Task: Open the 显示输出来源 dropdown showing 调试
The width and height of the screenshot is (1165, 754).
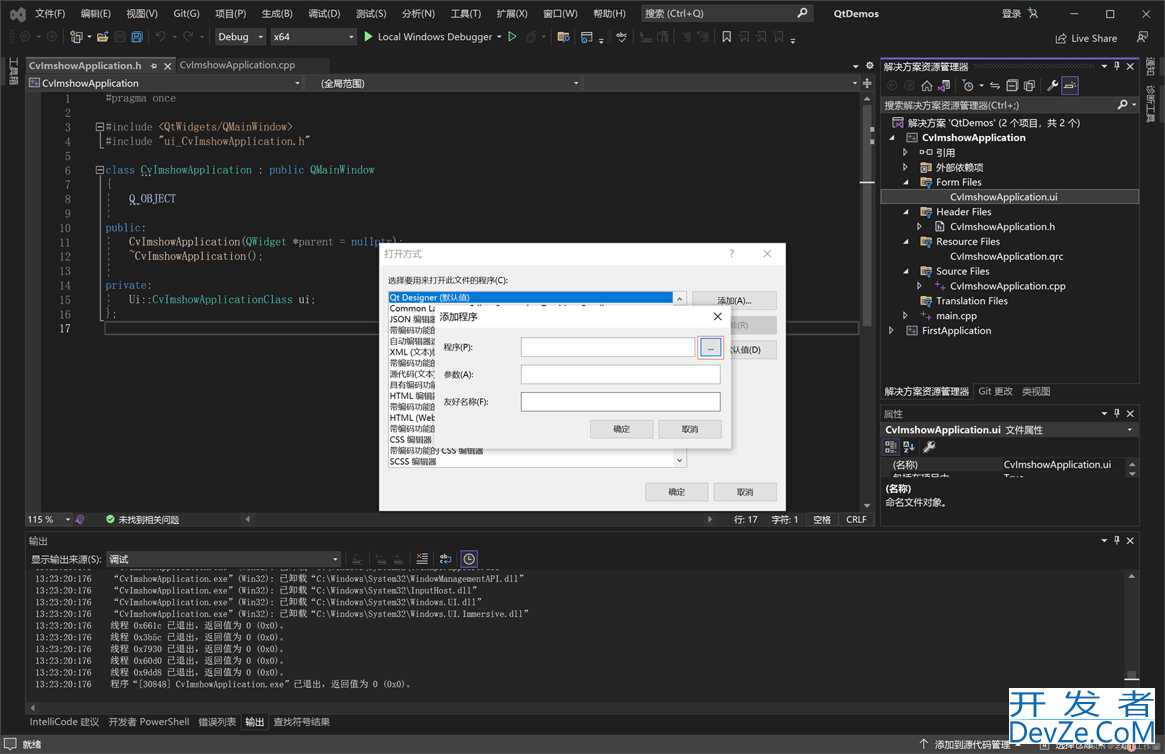Action: tap(223, 559)
